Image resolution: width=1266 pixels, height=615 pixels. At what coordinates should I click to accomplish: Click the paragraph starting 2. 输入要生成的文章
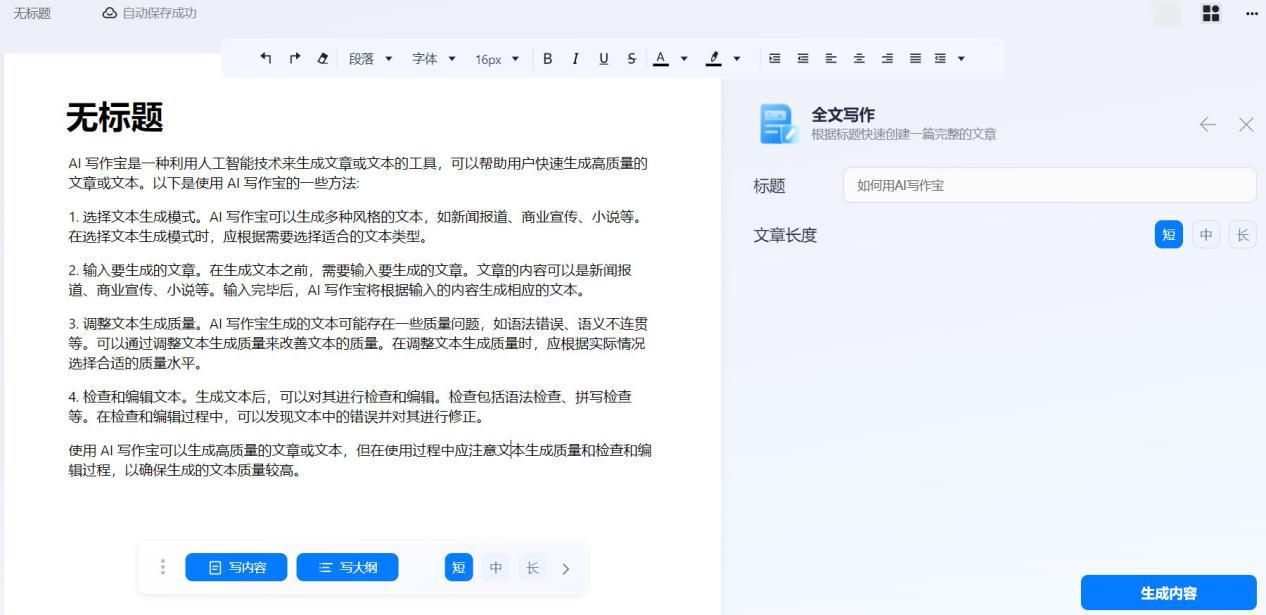coord(350,280)
